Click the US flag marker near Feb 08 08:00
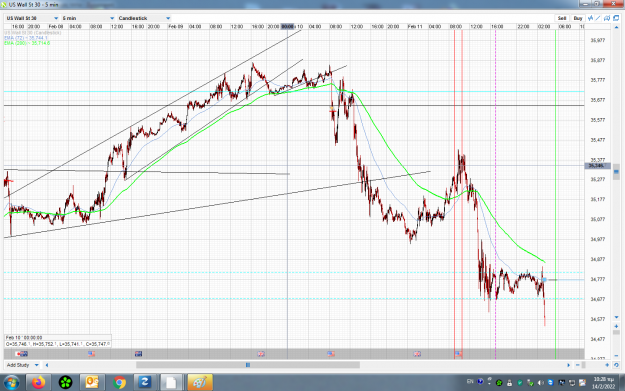Image resolution: width=625 pixels, height=391 pixels. tap(92, 354)
